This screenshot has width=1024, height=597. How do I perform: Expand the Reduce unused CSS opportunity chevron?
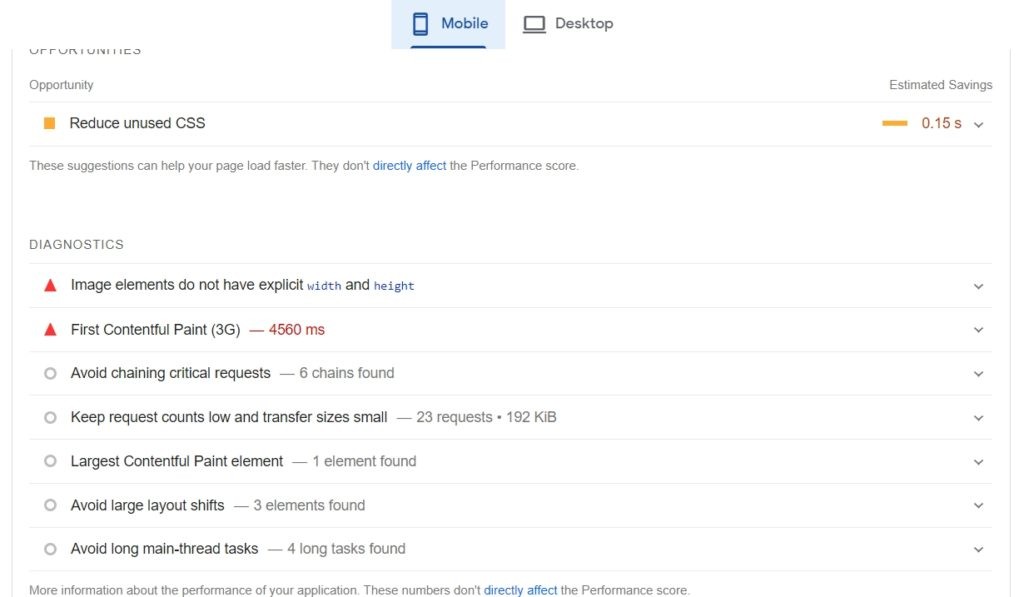coord(978,124)
